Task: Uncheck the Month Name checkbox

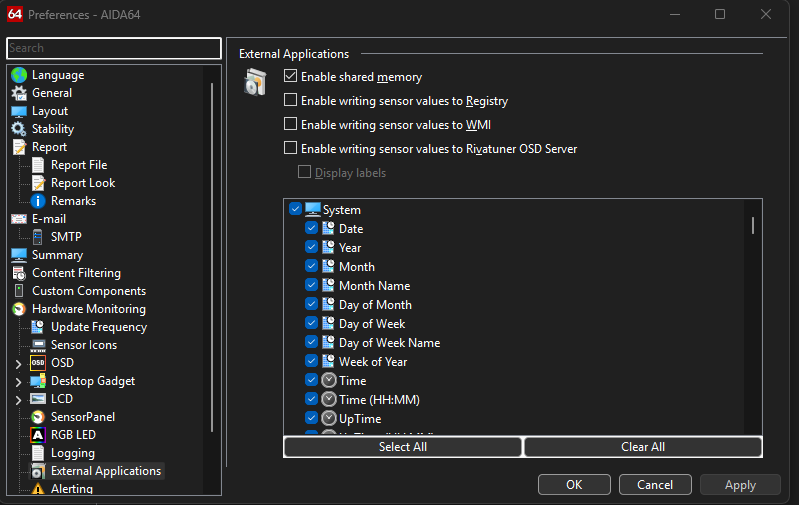Action: coord(311,285)
